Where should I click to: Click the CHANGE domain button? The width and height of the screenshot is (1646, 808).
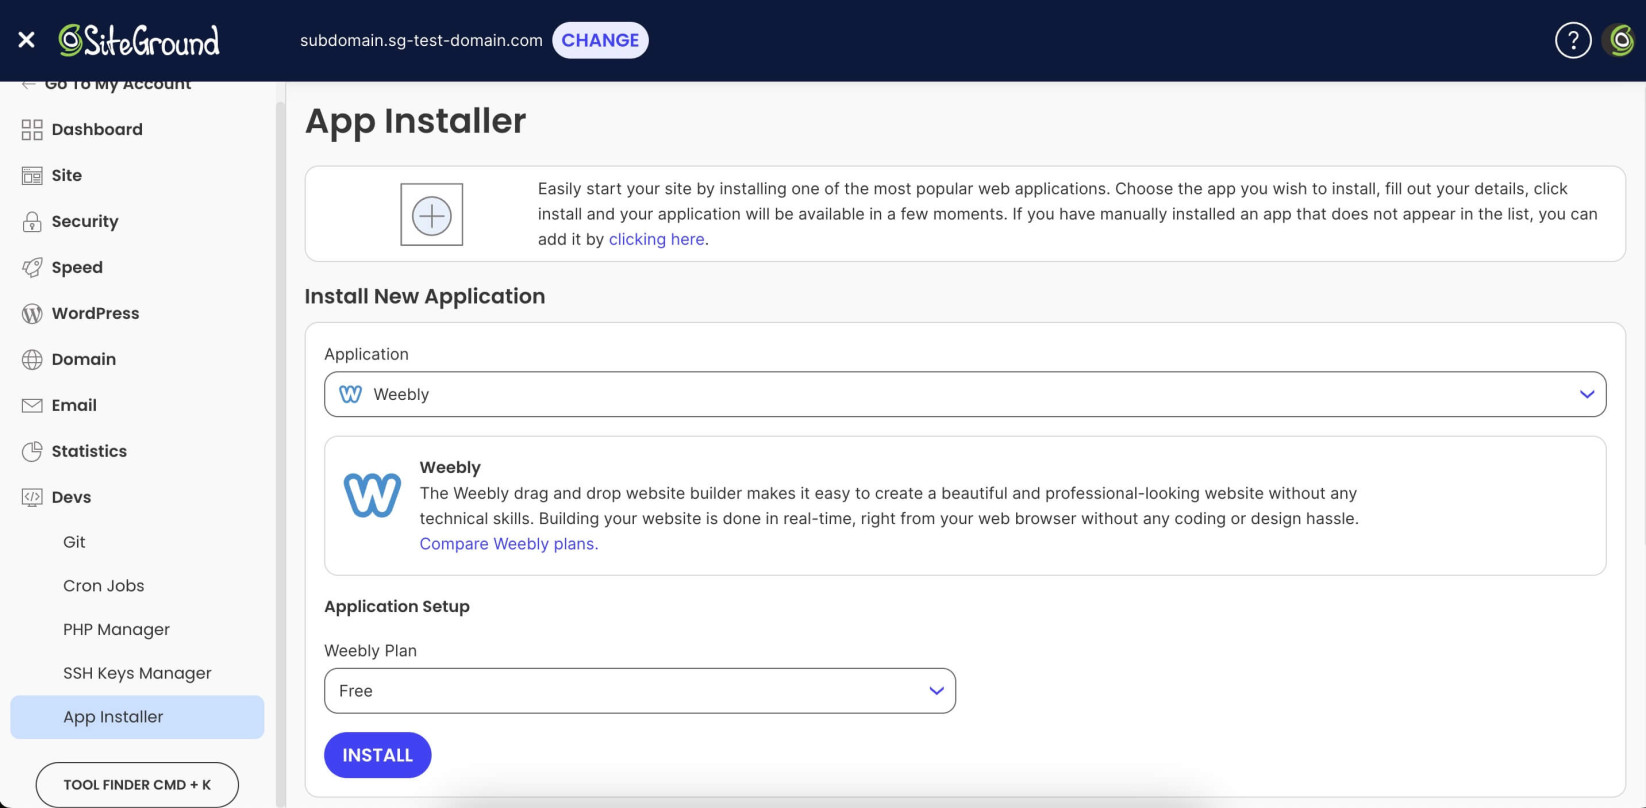(x=600, y=40)
